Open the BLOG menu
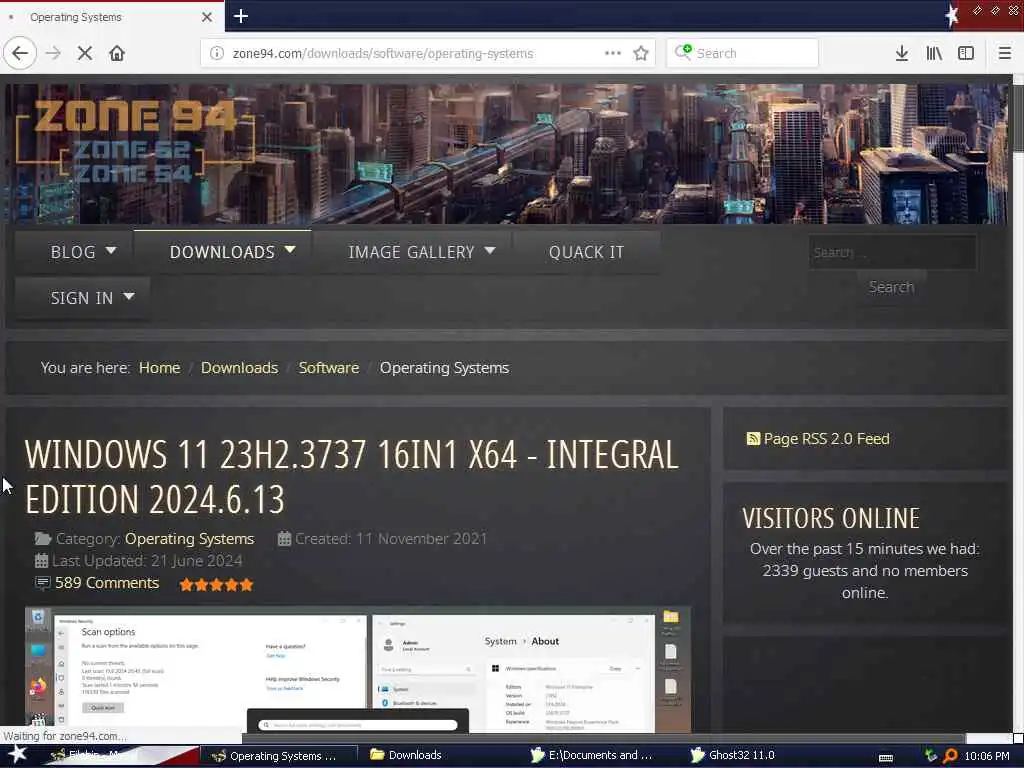 coord(73,252)
